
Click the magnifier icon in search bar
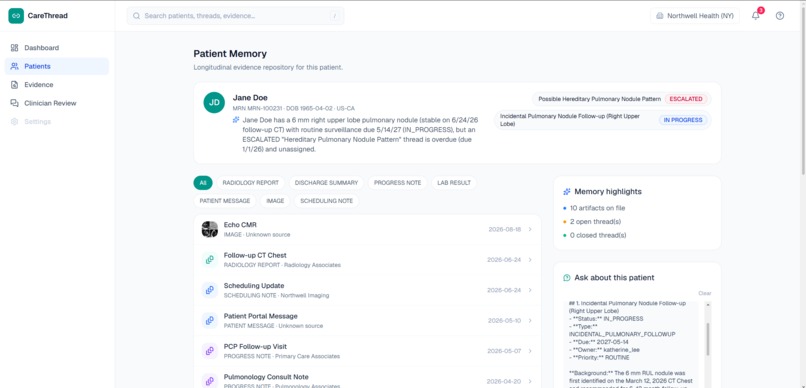136,16
